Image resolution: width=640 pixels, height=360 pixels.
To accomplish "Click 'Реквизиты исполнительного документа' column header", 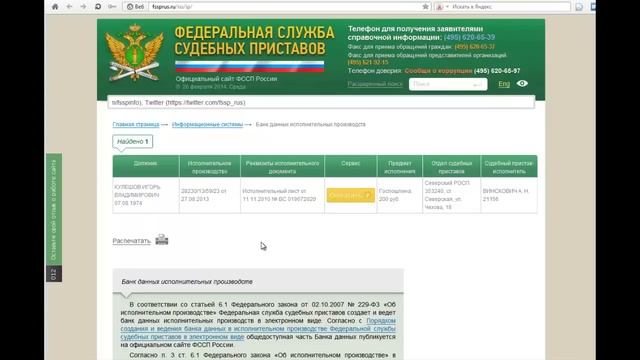I will point(282,167).
